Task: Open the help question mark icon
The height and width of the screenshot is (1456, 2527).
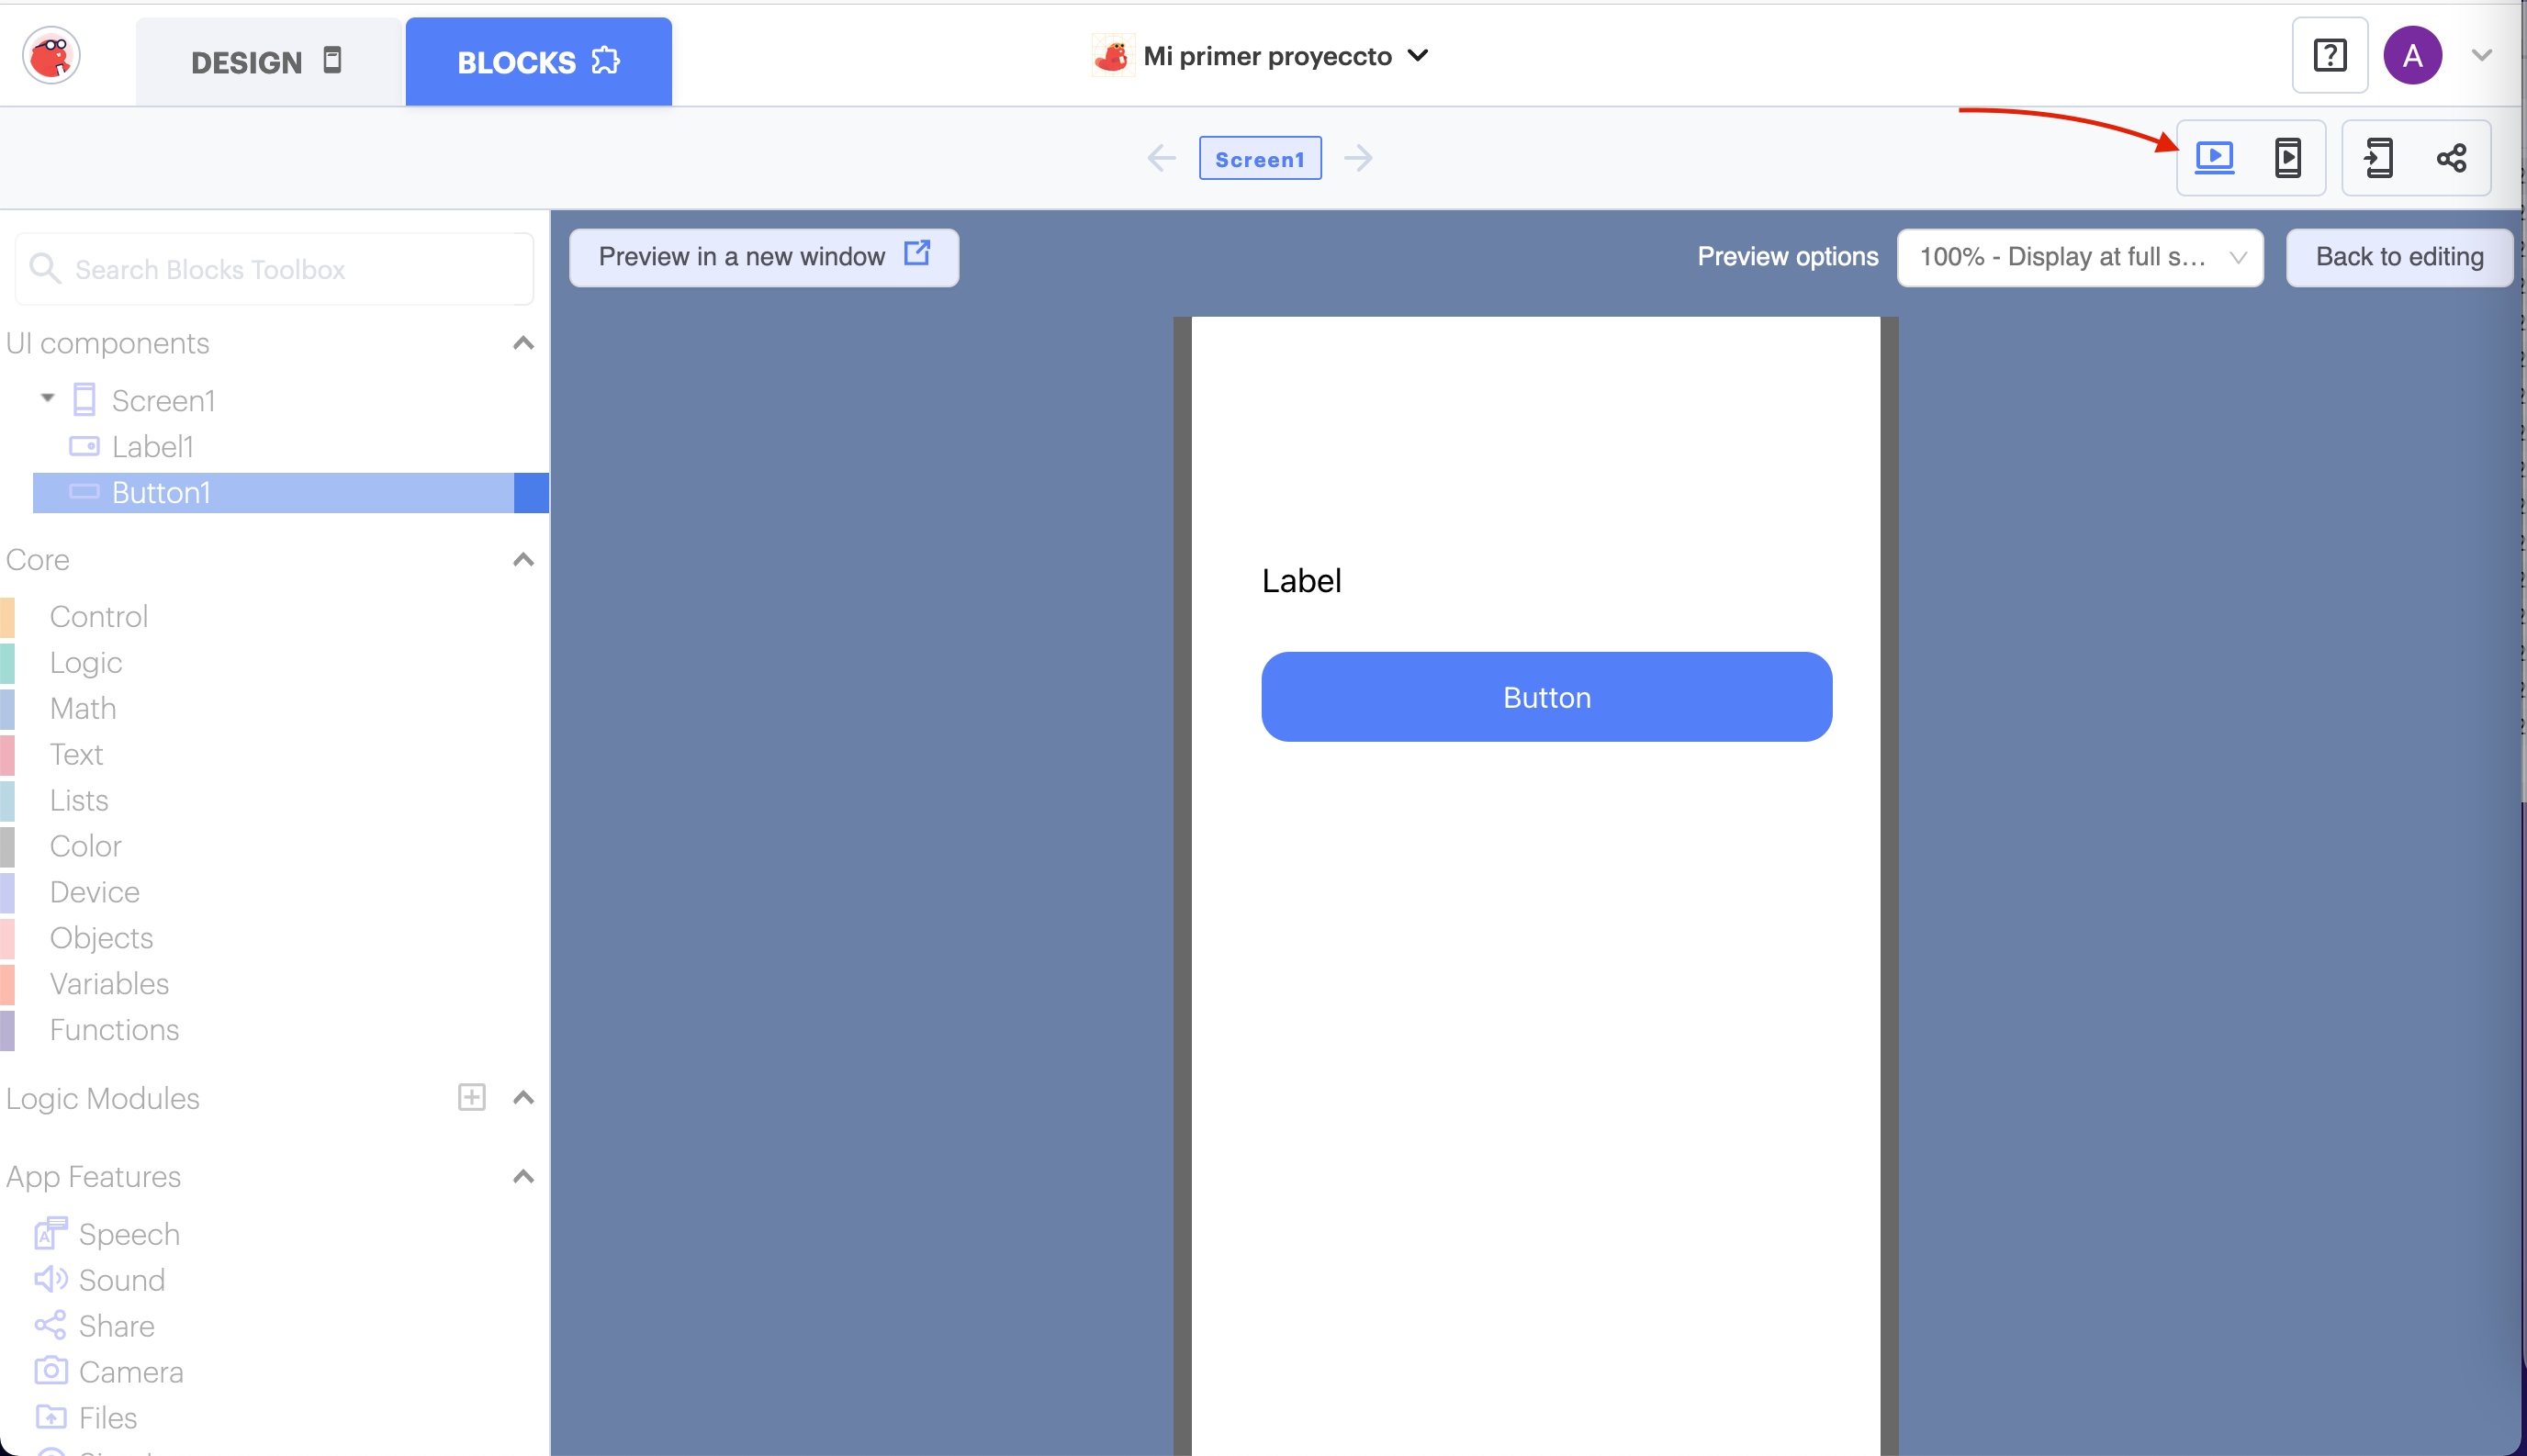Action: click(x=2329, y=55)
